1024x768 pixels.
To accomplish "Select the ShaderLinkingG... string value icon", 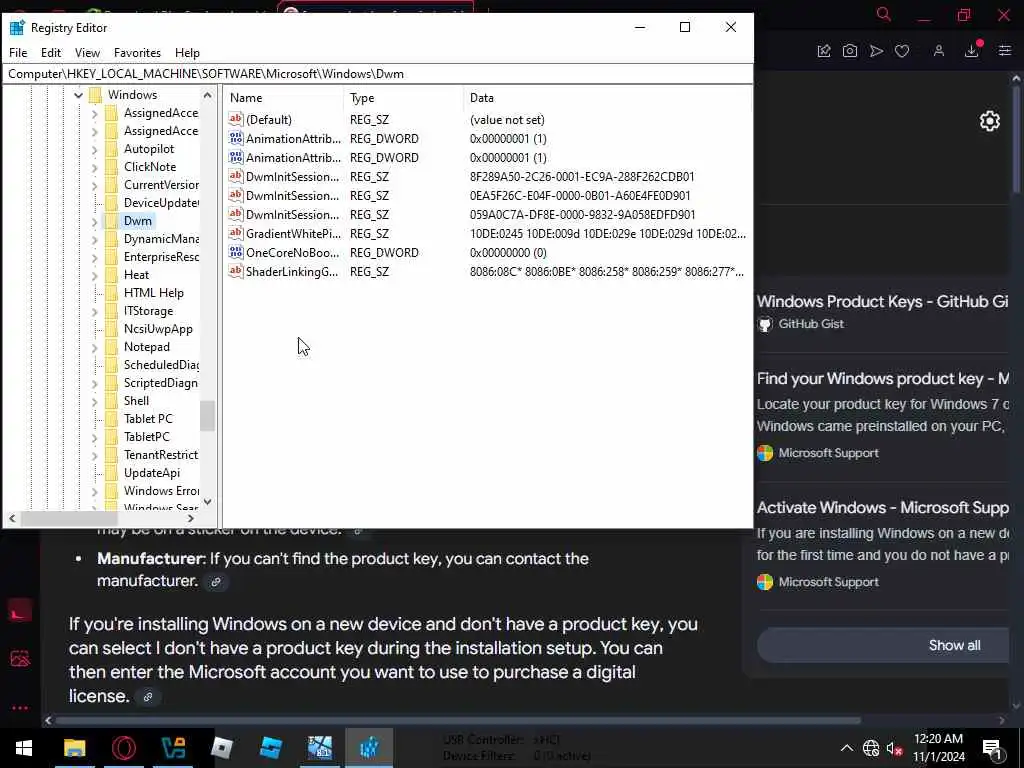I will [x=236, y=271].
